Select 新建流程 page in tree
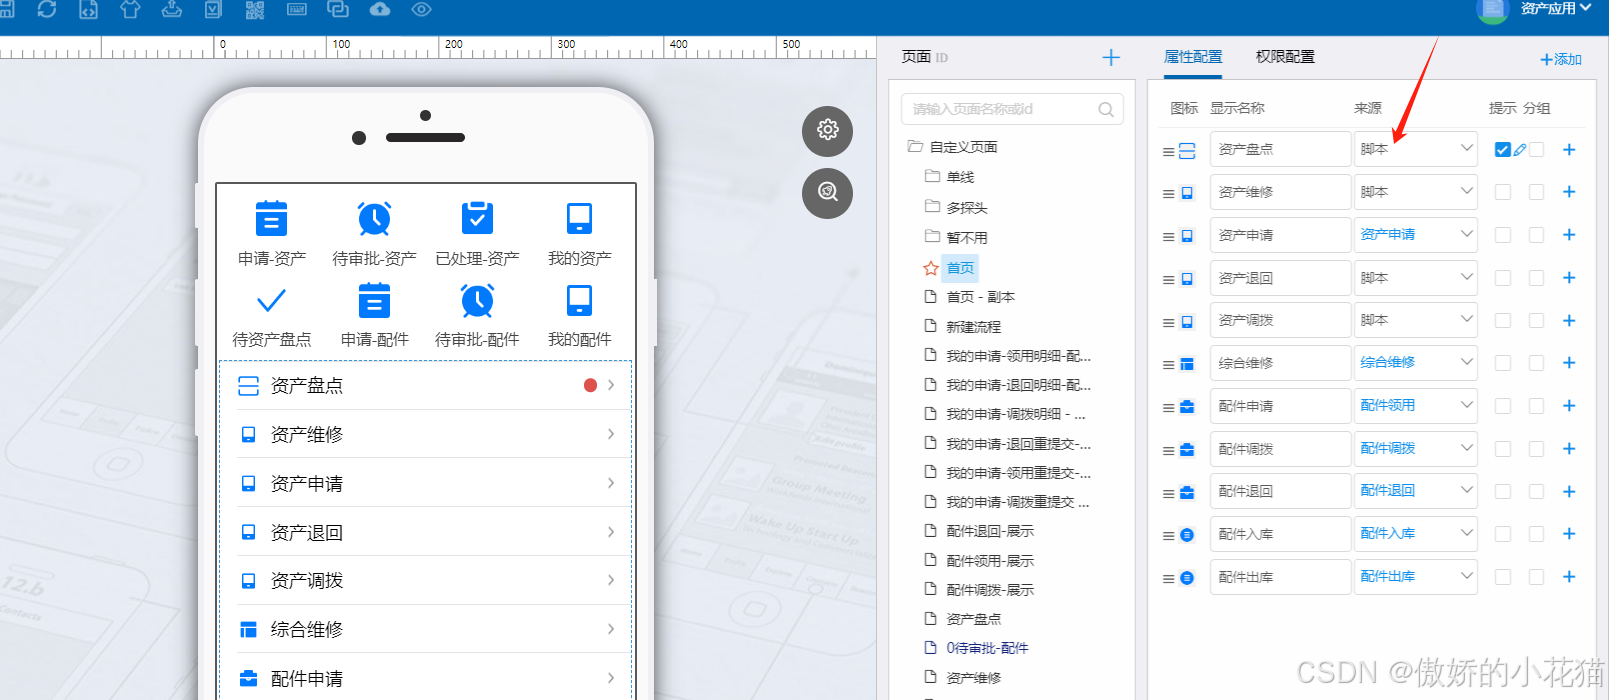Image resolution: width=1609 pixels, height=700 pixels. 973,327
